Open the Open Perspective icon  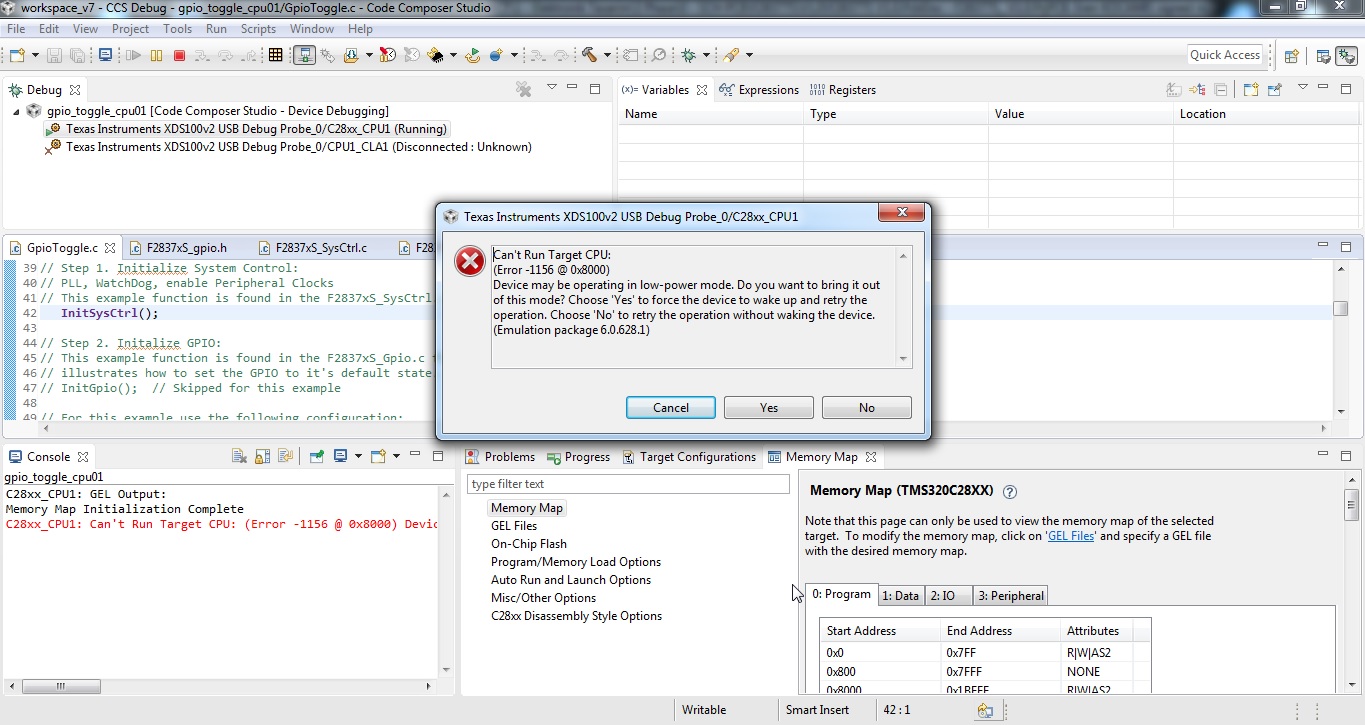[1291, 56]
